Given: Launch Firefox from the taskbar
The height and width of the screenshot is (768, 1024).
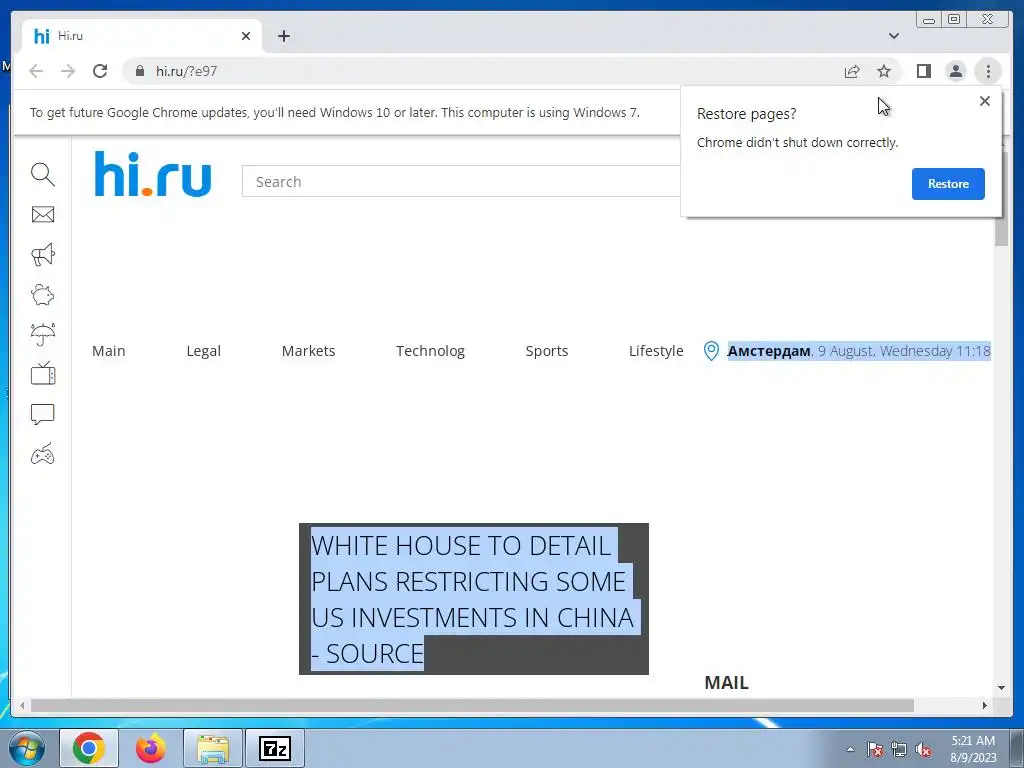Looking at the screenshot, I should pos(150,748).
